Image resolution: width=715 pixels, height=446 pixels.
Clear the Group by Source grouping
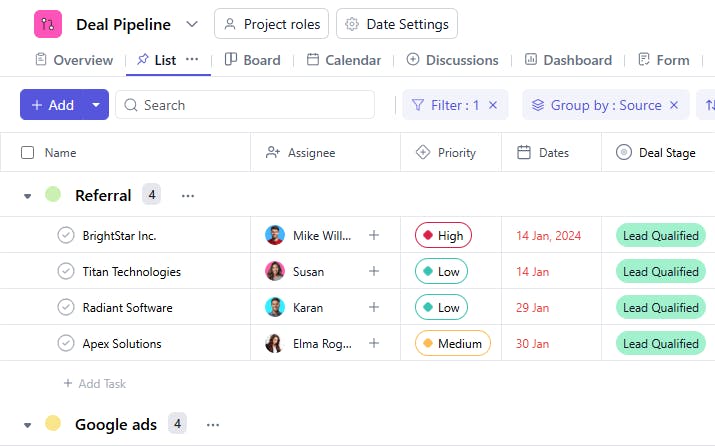point(674,105)
